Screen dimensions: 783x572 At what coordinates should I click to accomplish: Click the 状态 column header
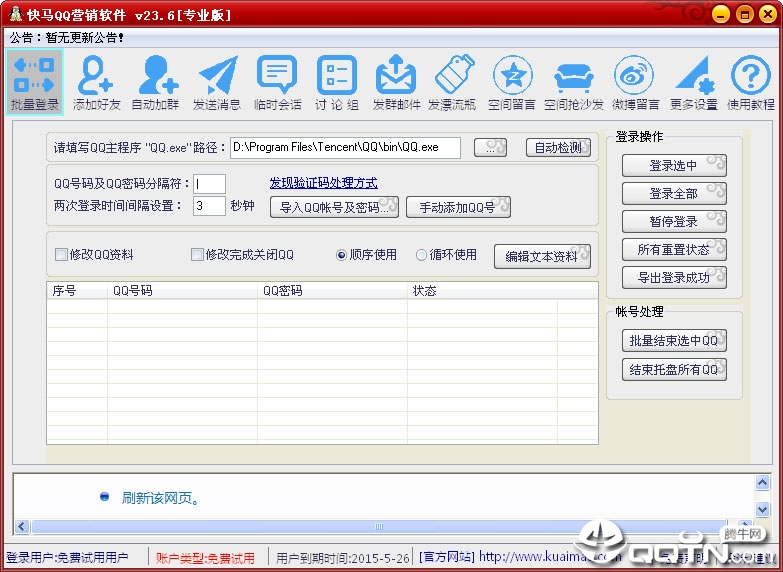tap(482, 291)
